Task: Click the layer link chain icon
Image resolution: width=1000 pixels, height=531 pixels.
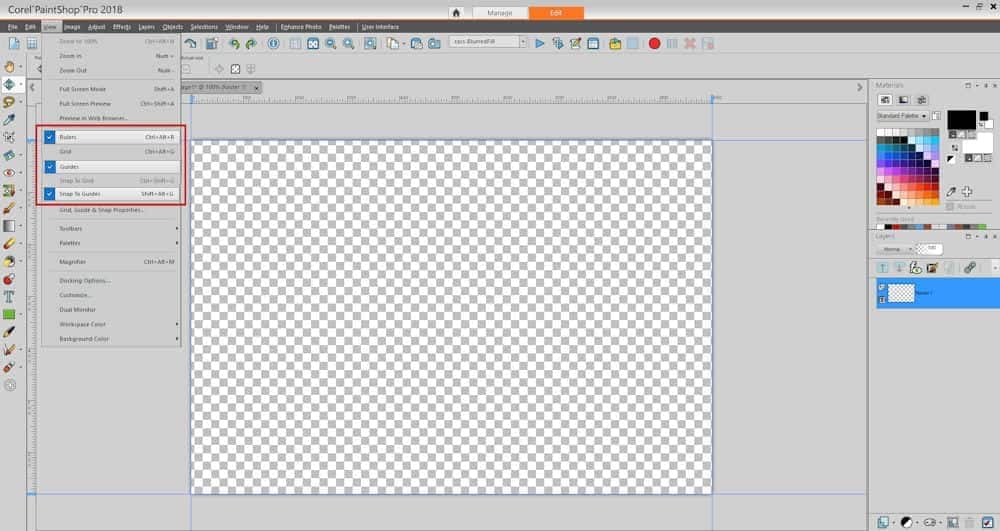Action: tap(969, 268)
